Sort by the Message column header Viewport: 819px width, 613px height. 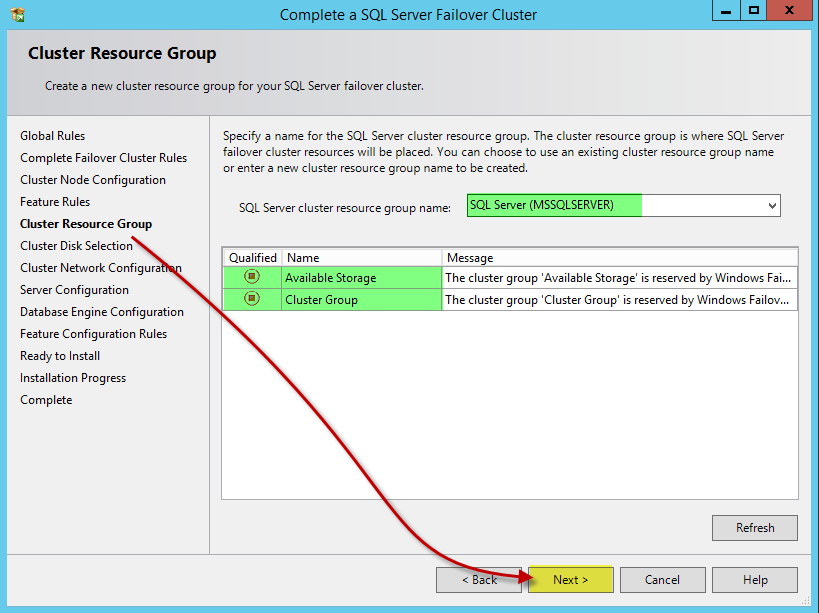(620, 258)
